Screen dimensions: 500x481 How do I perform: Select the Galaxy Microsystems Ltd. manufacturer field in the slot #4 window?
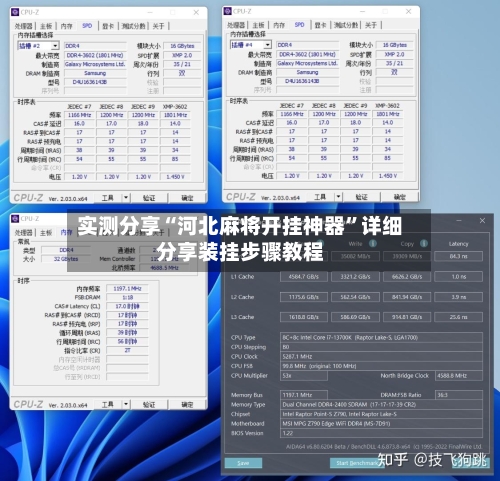(x=308, y=63)
